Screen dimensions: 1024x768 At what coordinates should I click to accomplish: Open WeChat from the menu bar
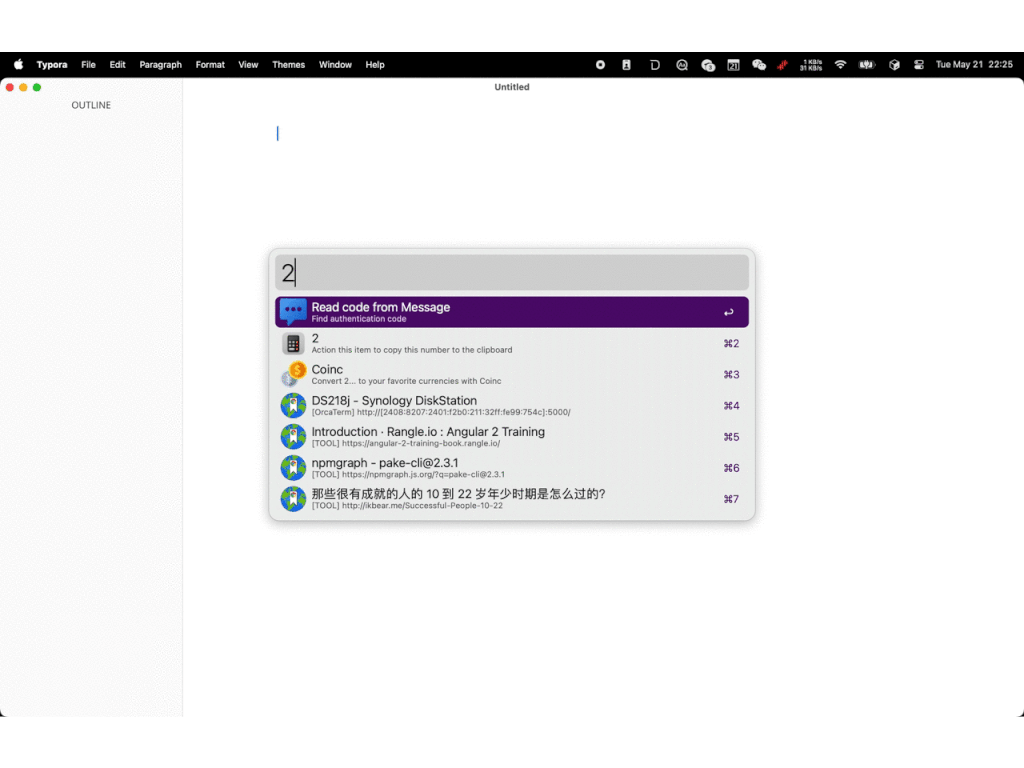click(x=759, y=65)
